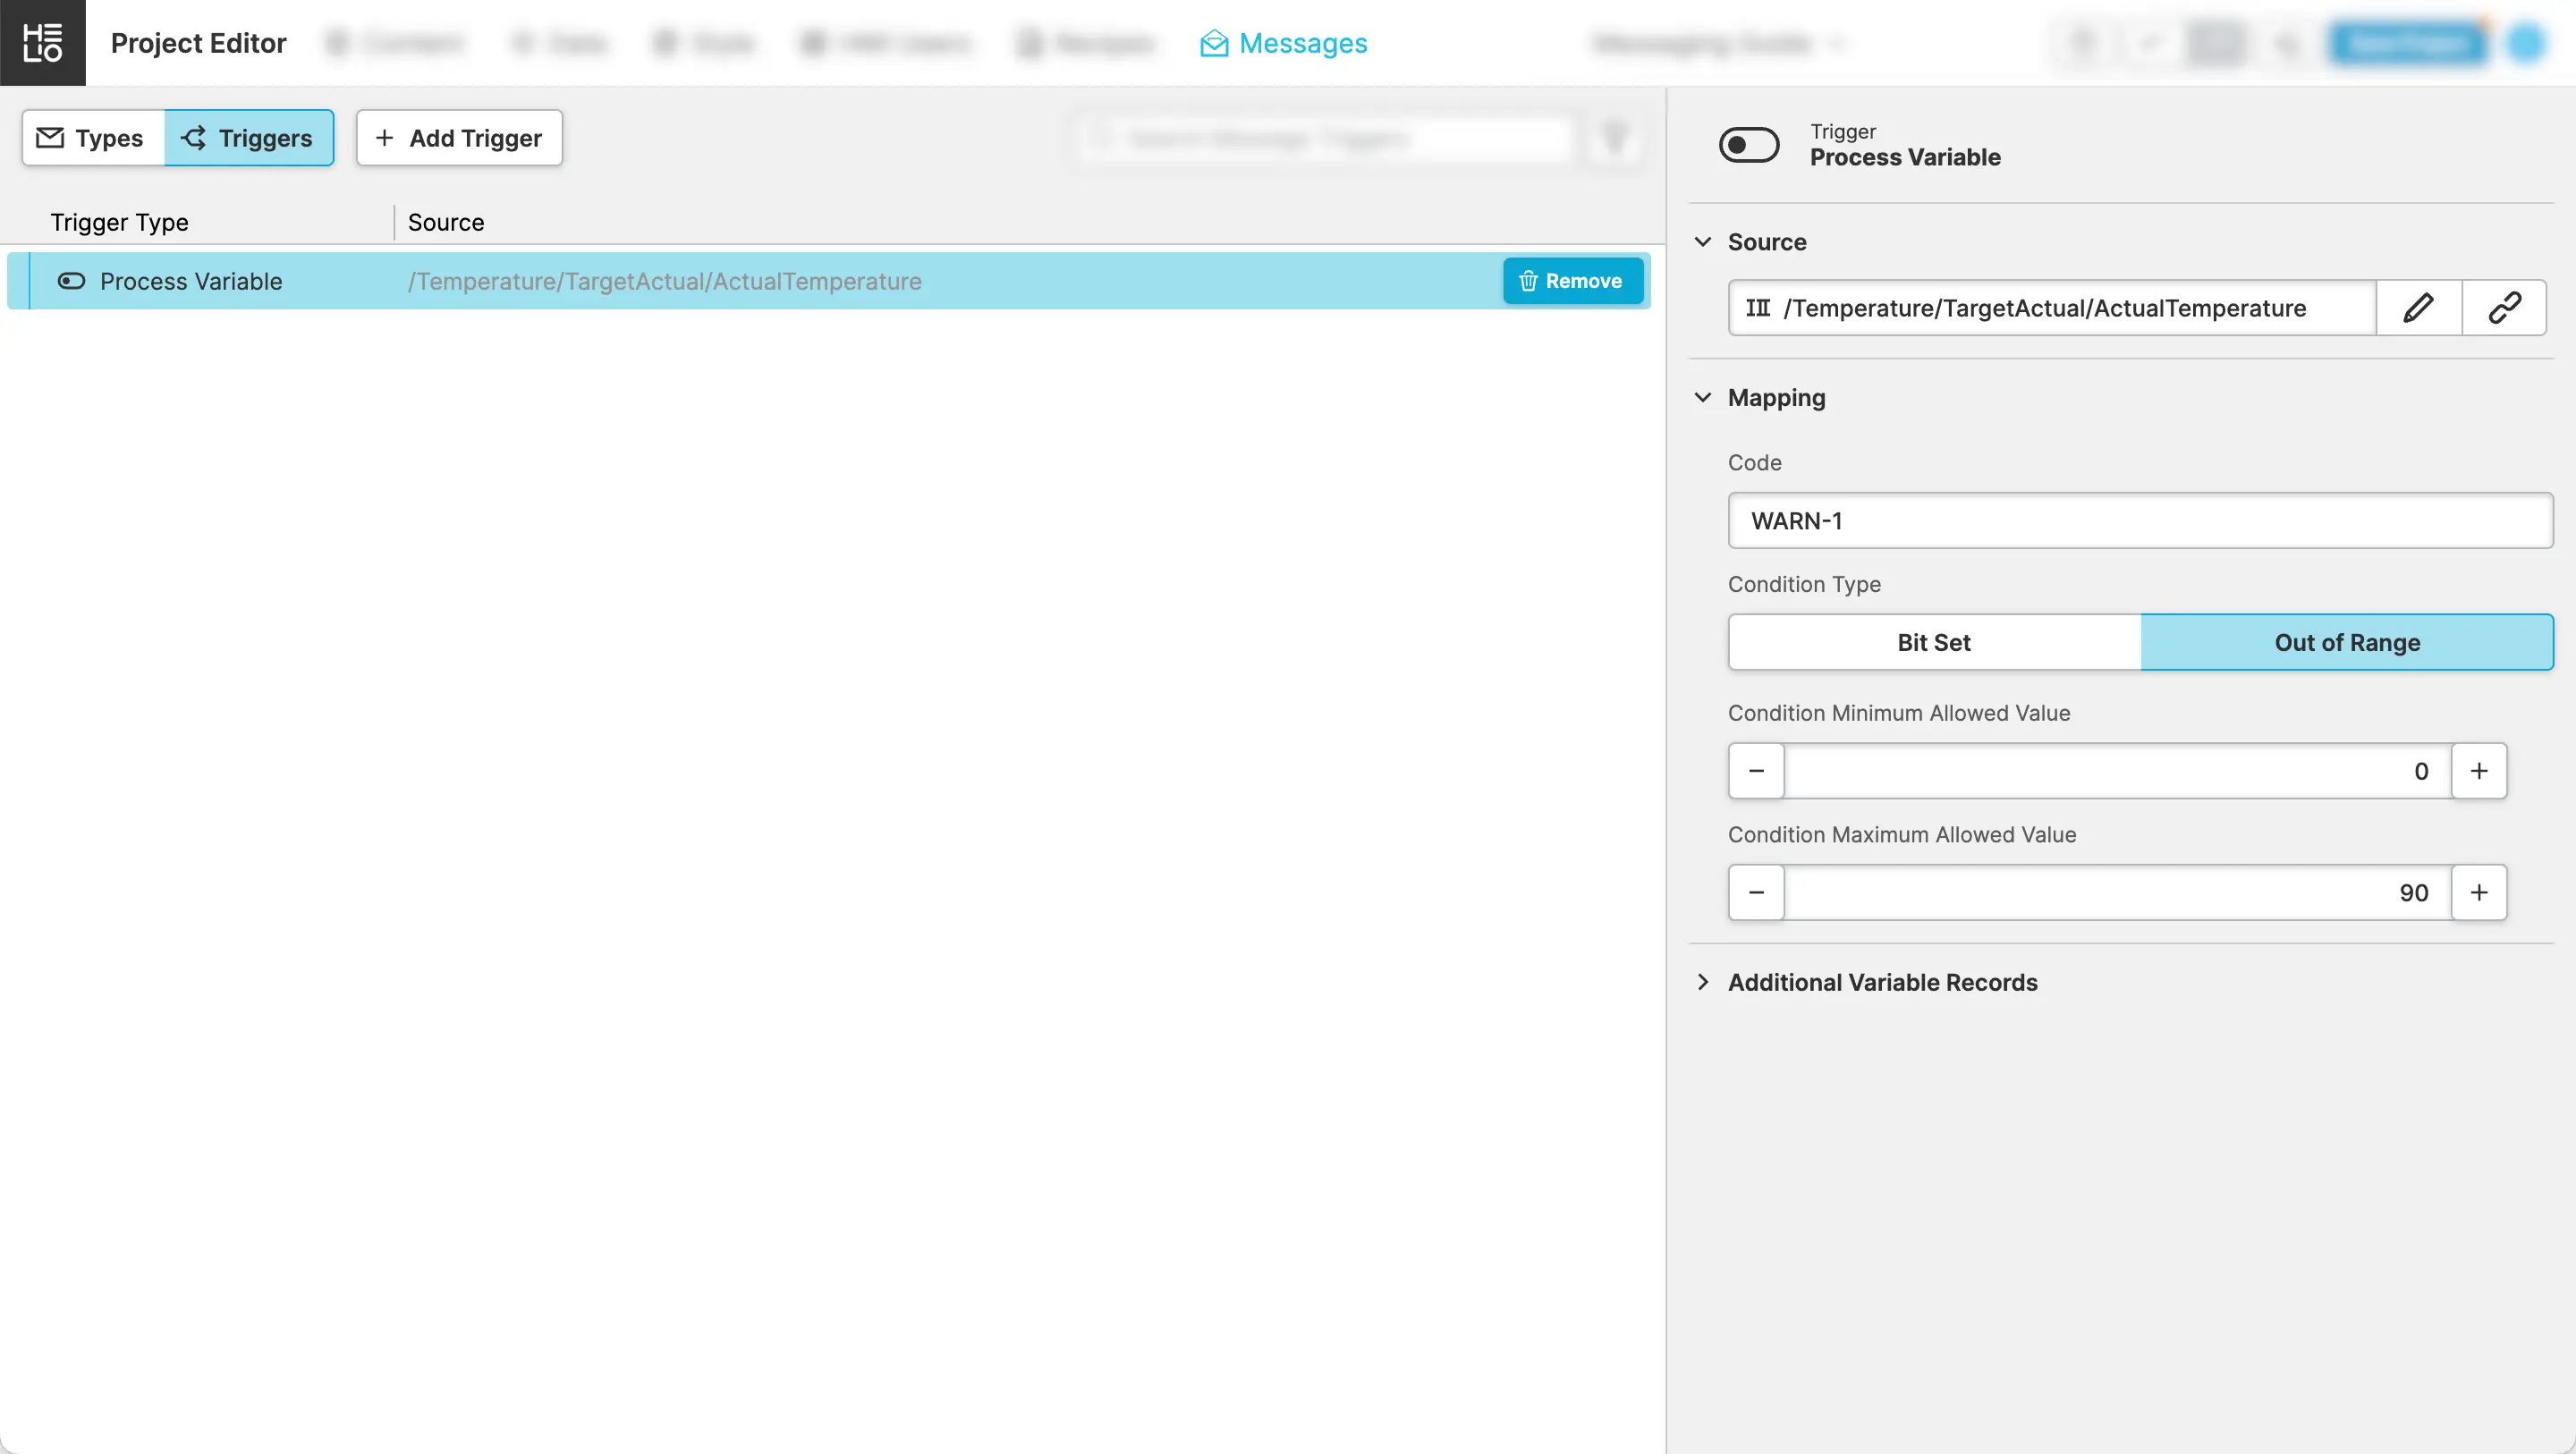Switch to the Types tab
Screen dimensions: 2576x1454
click(x=92, y=138)
